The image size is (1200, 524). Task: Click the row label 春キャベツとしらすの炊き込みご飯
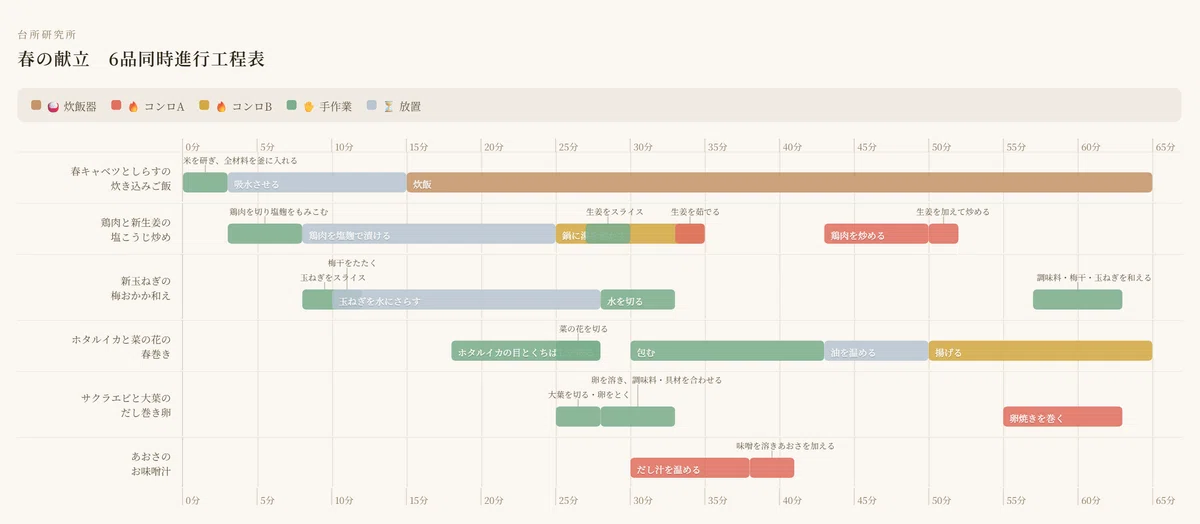click(121, 179)
